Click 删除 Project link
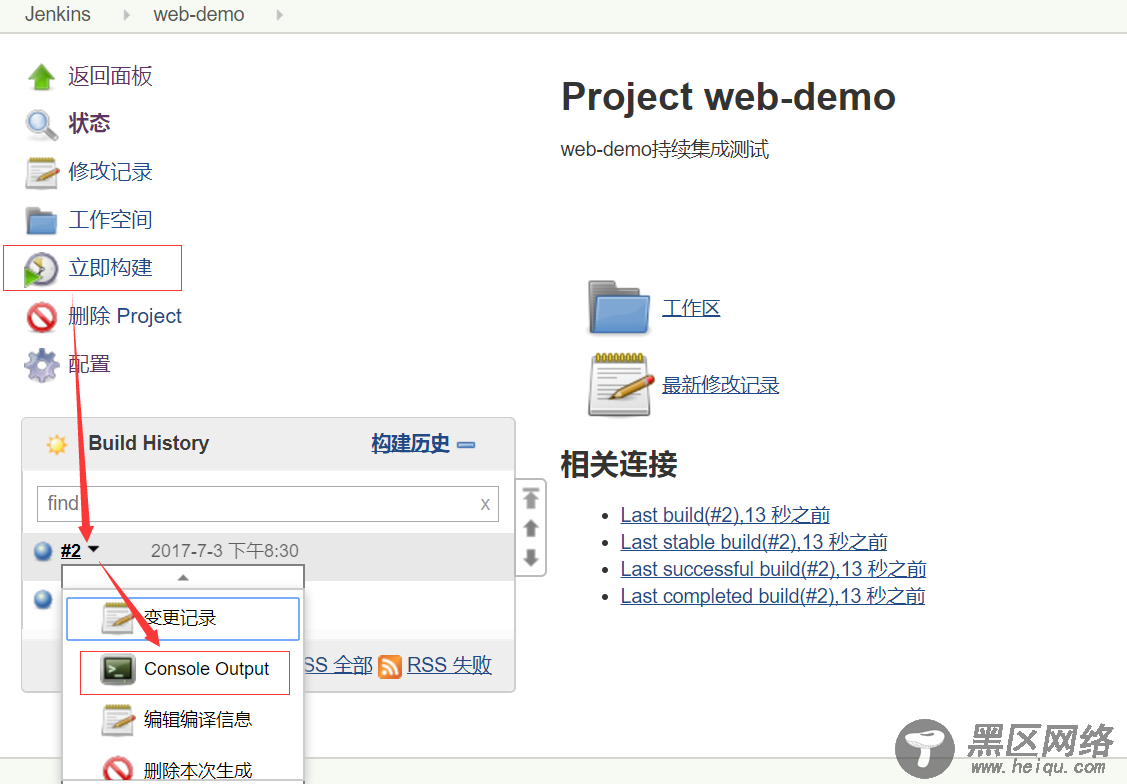This screenshot has width=1127, height=784. pyautogui.click(x=125, y=316)
